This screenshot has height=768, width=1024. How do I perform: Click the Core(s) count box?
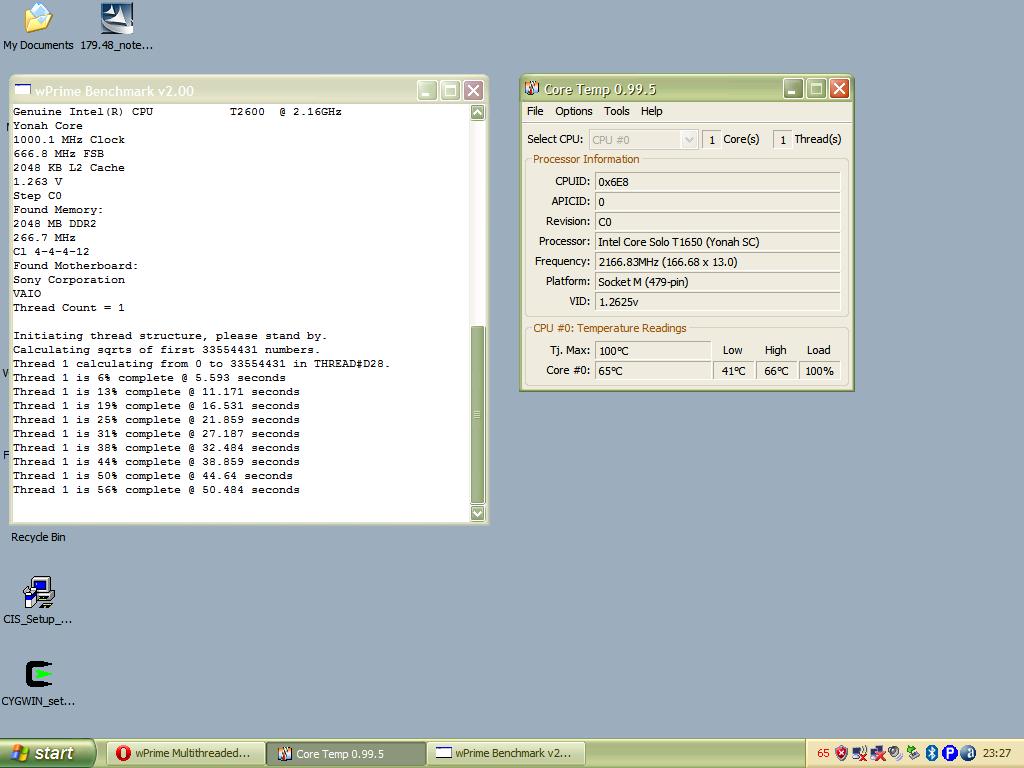click(711, 140)
